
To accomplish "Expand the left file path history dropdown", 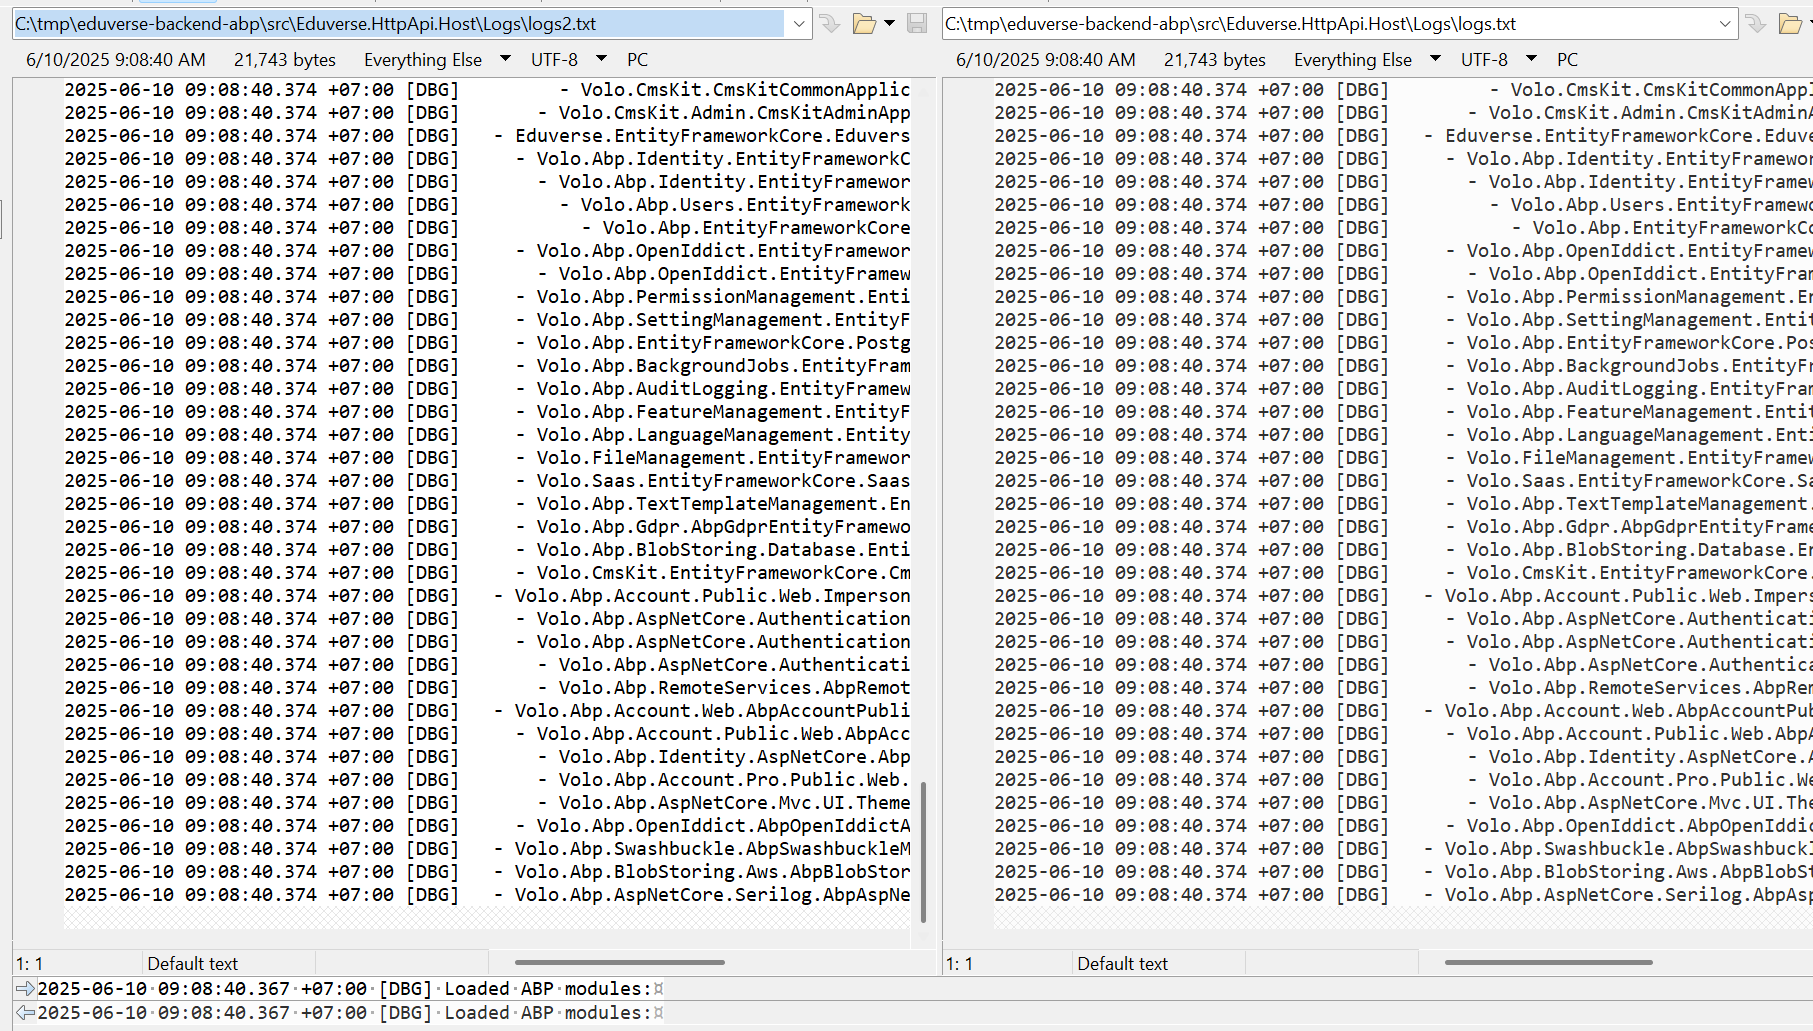I will [798, 24].
